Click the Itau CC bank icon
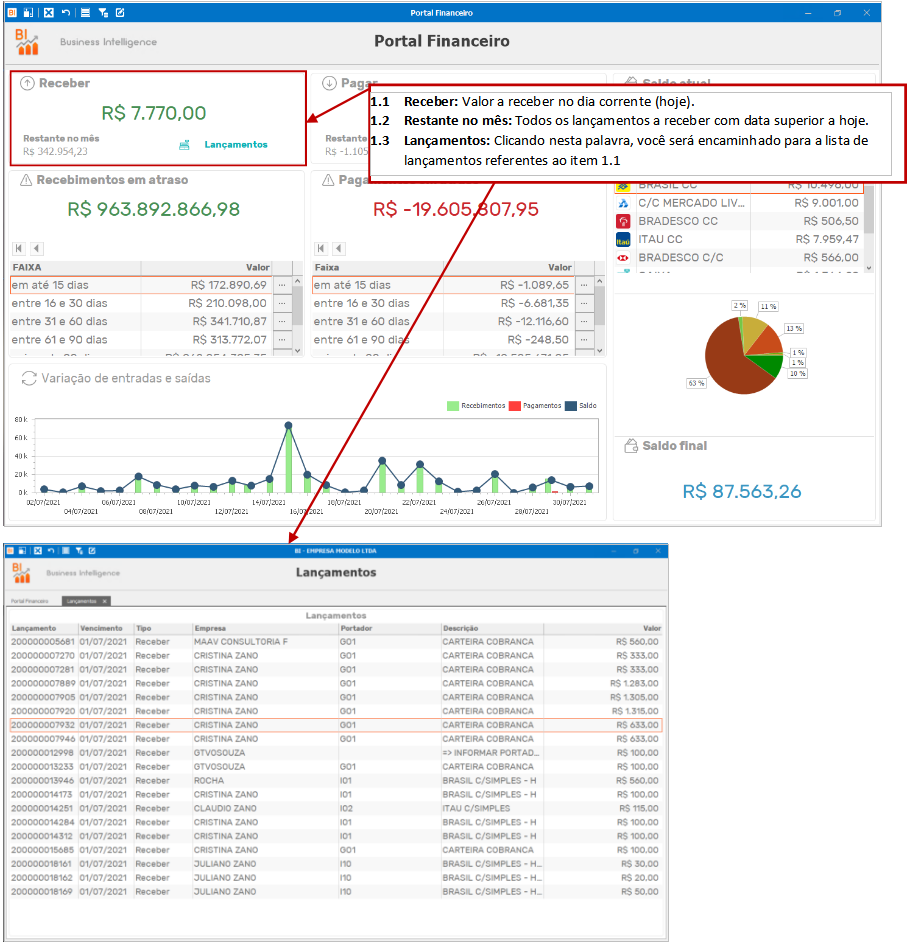Viewport: 911px width, 945px height. [x=623, y=240]
